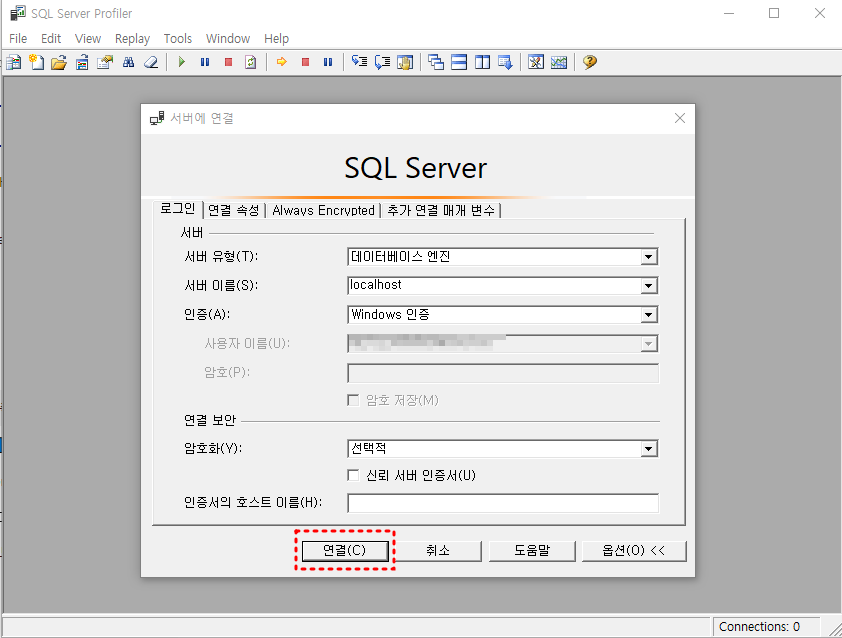Click the 인증서의 호스트 이름(H) input field

click(x=503, y=503)
